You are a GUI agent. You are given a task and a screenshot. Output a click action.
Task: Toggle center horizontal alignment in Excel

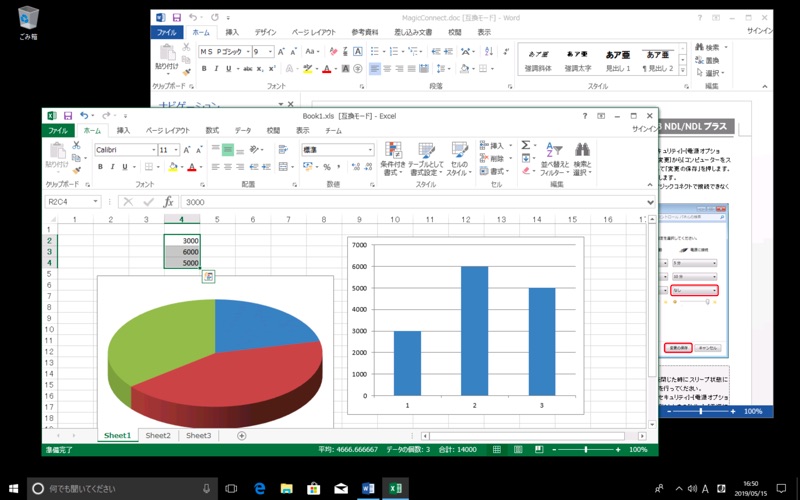pos(228,167)
